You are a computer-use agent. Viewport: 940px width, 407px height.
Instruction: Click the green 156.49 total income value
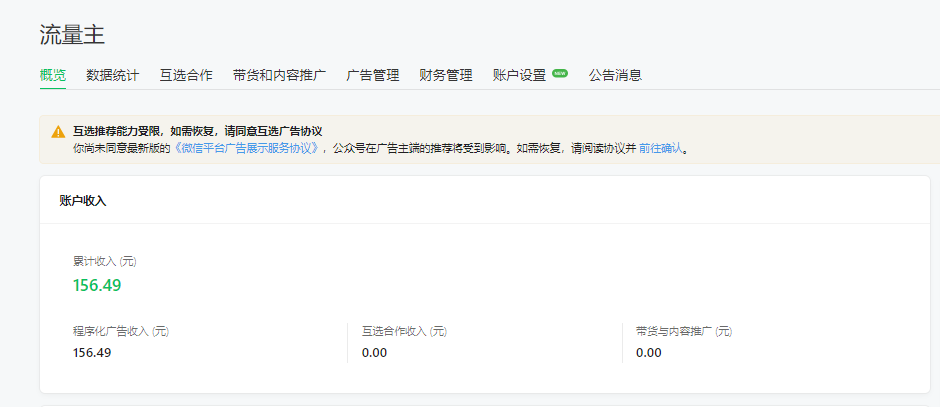[97, 285]
